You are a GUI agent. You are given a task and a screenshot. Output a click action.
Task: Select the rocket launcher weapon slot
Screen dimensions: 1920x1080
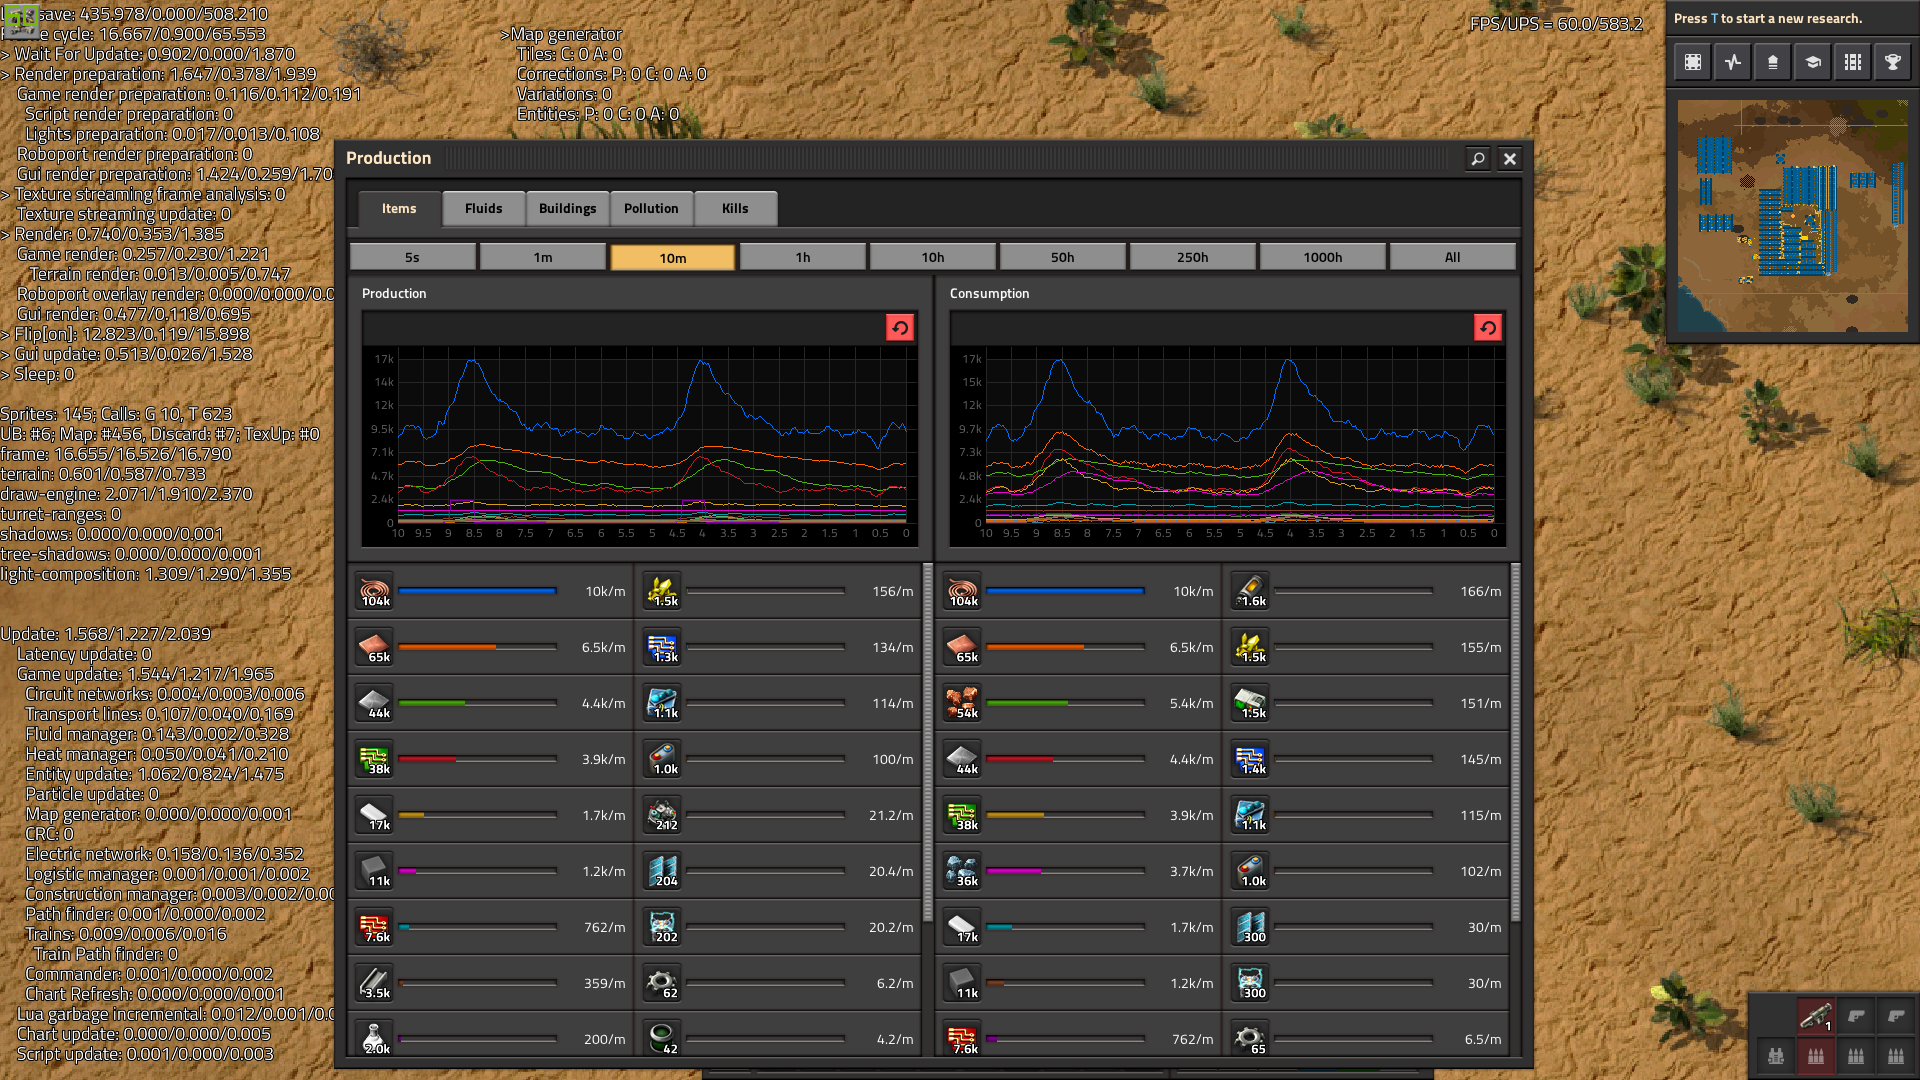pos(1816,1016)
